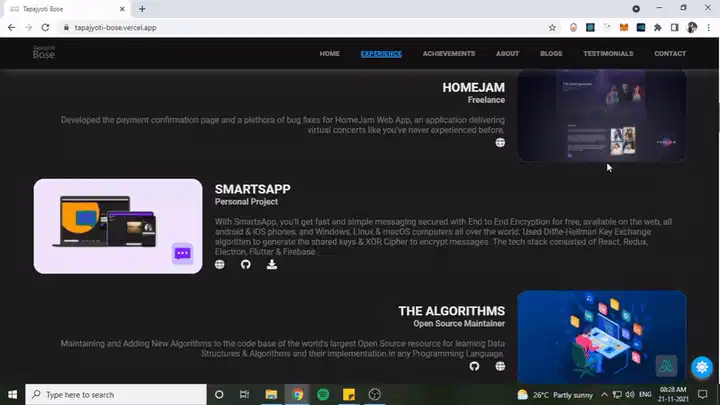Image resolution: width=720 pixels, height=405 pixels.
Task: Open HomeJam website globe icon
Action: click(500, 143)
